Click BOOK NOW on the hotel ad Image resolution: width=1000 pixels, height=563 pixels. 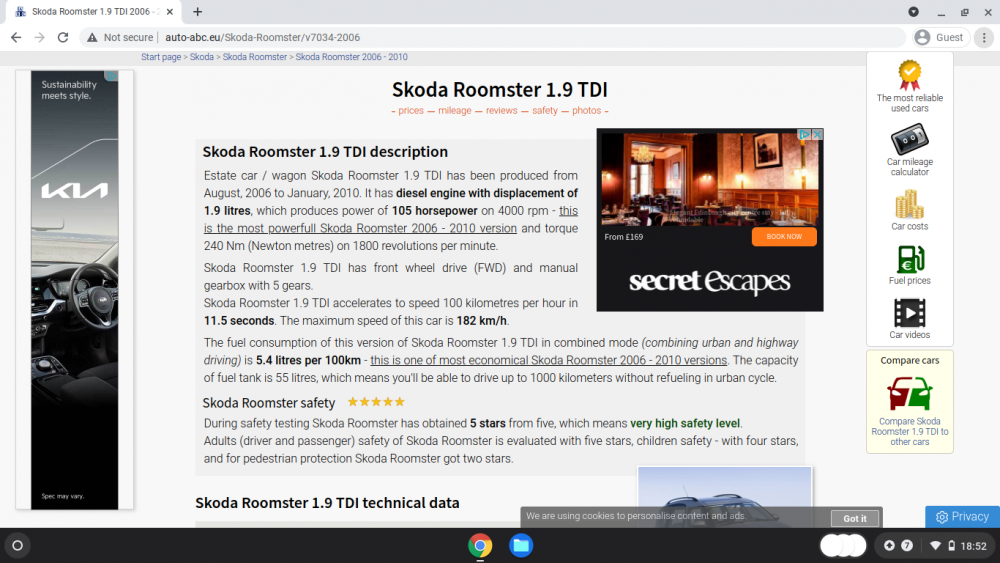[x=784, y=237]
